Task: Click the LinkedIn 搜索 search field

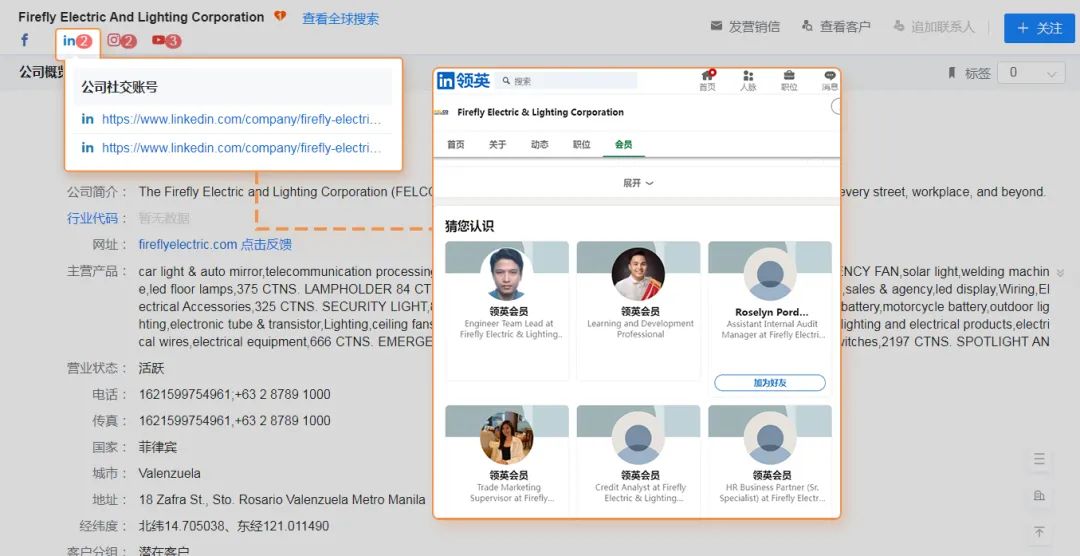Action: 565,81
